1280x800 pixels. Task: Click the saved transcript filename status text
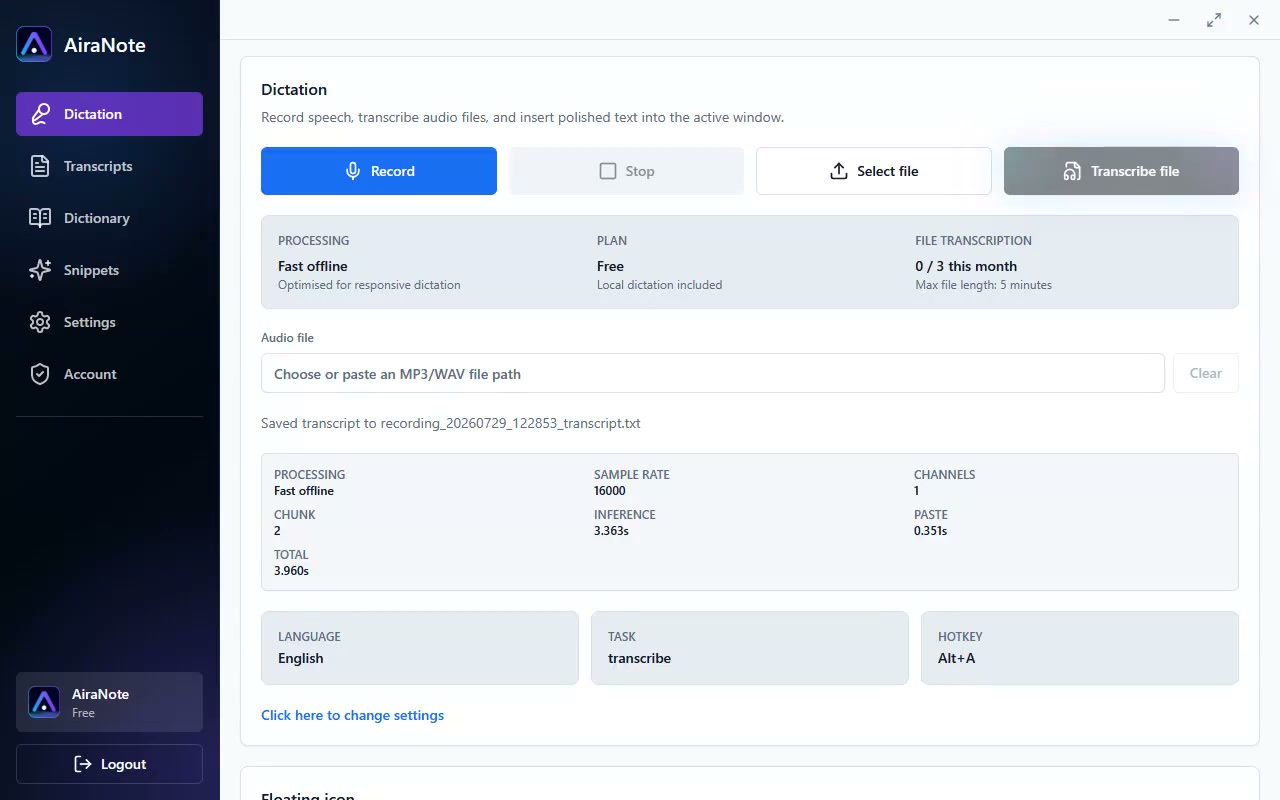pyautogui.click(x=451, y=423)
